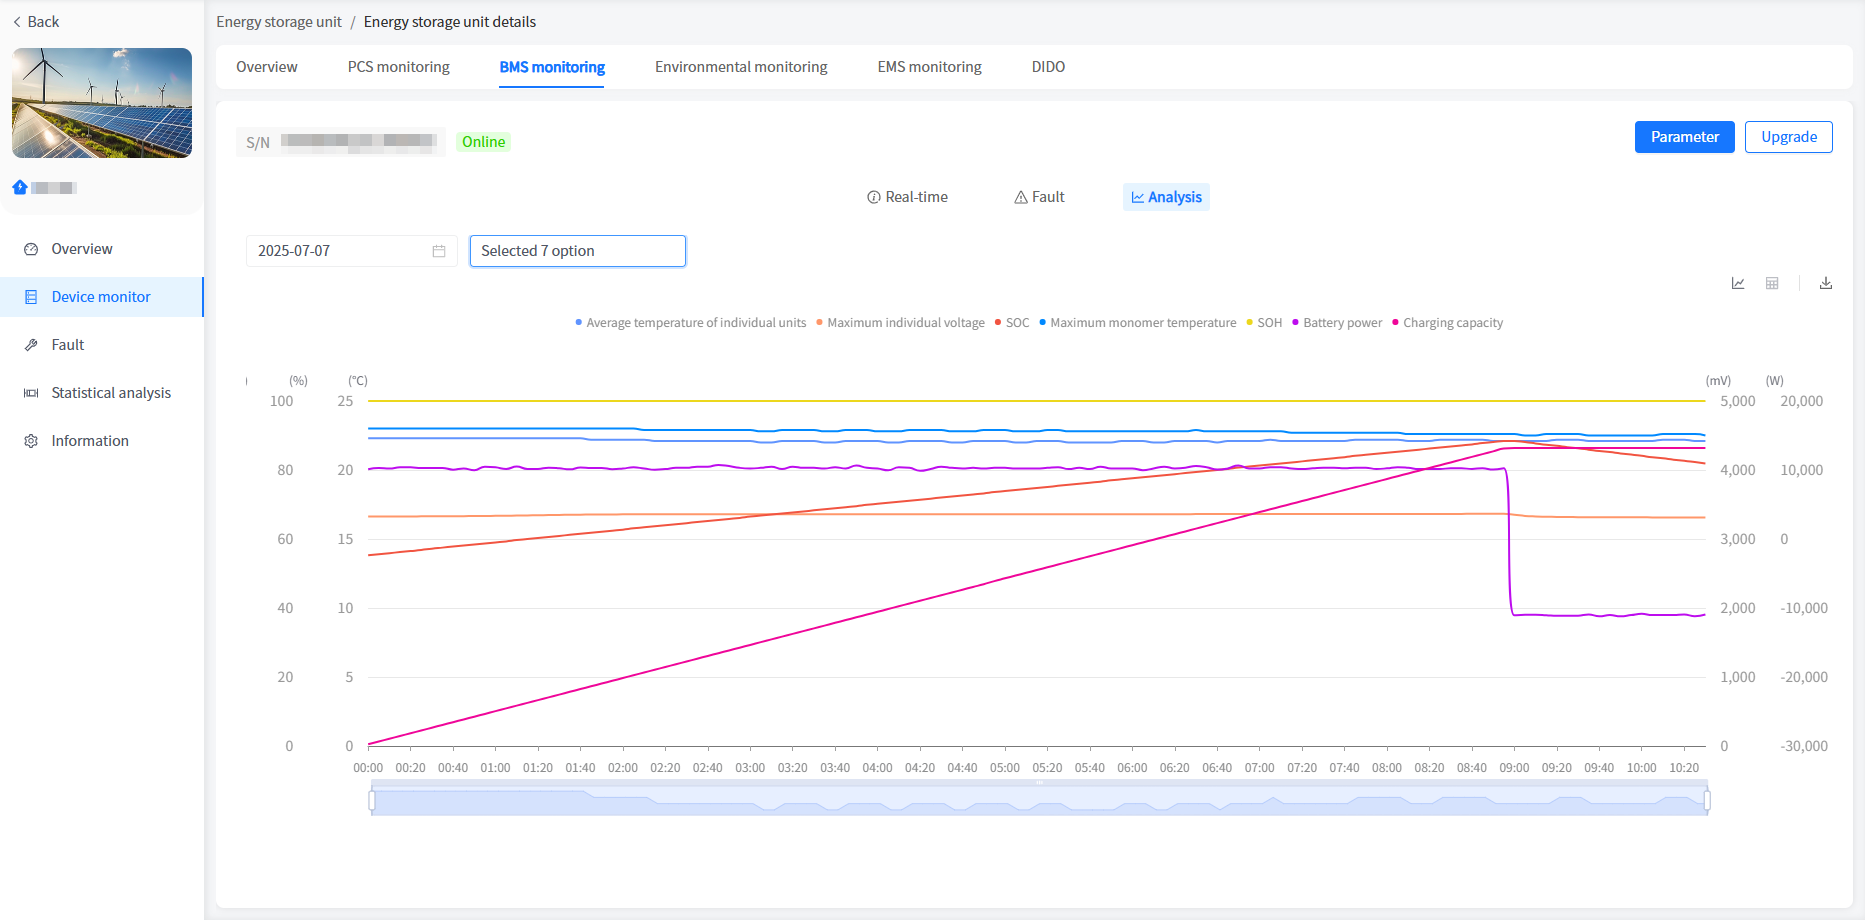This screenshot has height=920, width=1865.
Task: Open the solar farm thumbnail image
Action: pyautogui.click(x=102, y=103)
